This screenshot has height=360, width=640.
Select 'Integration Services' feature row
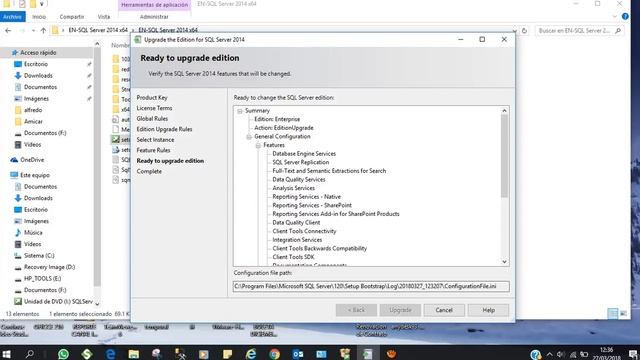pyautogui.click(x=297, y=240)
